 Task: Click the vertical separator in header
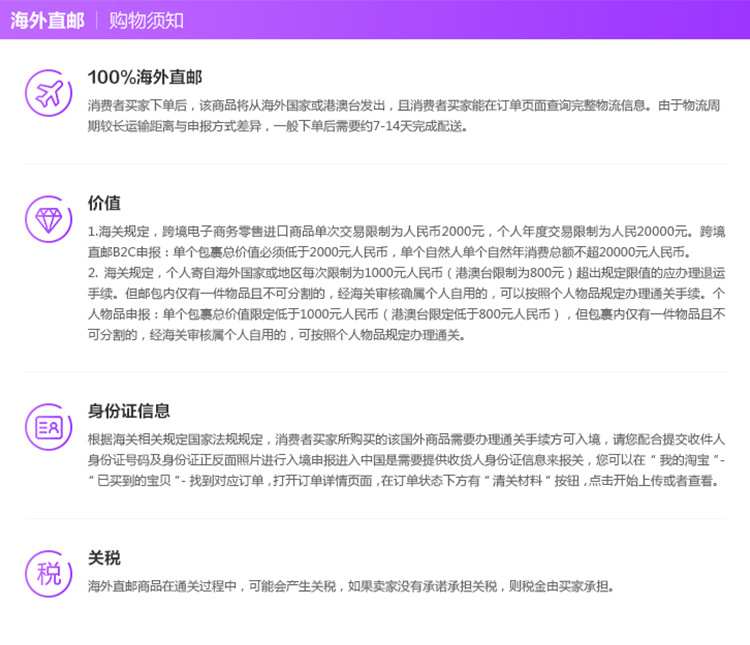[x=97, y=21]
